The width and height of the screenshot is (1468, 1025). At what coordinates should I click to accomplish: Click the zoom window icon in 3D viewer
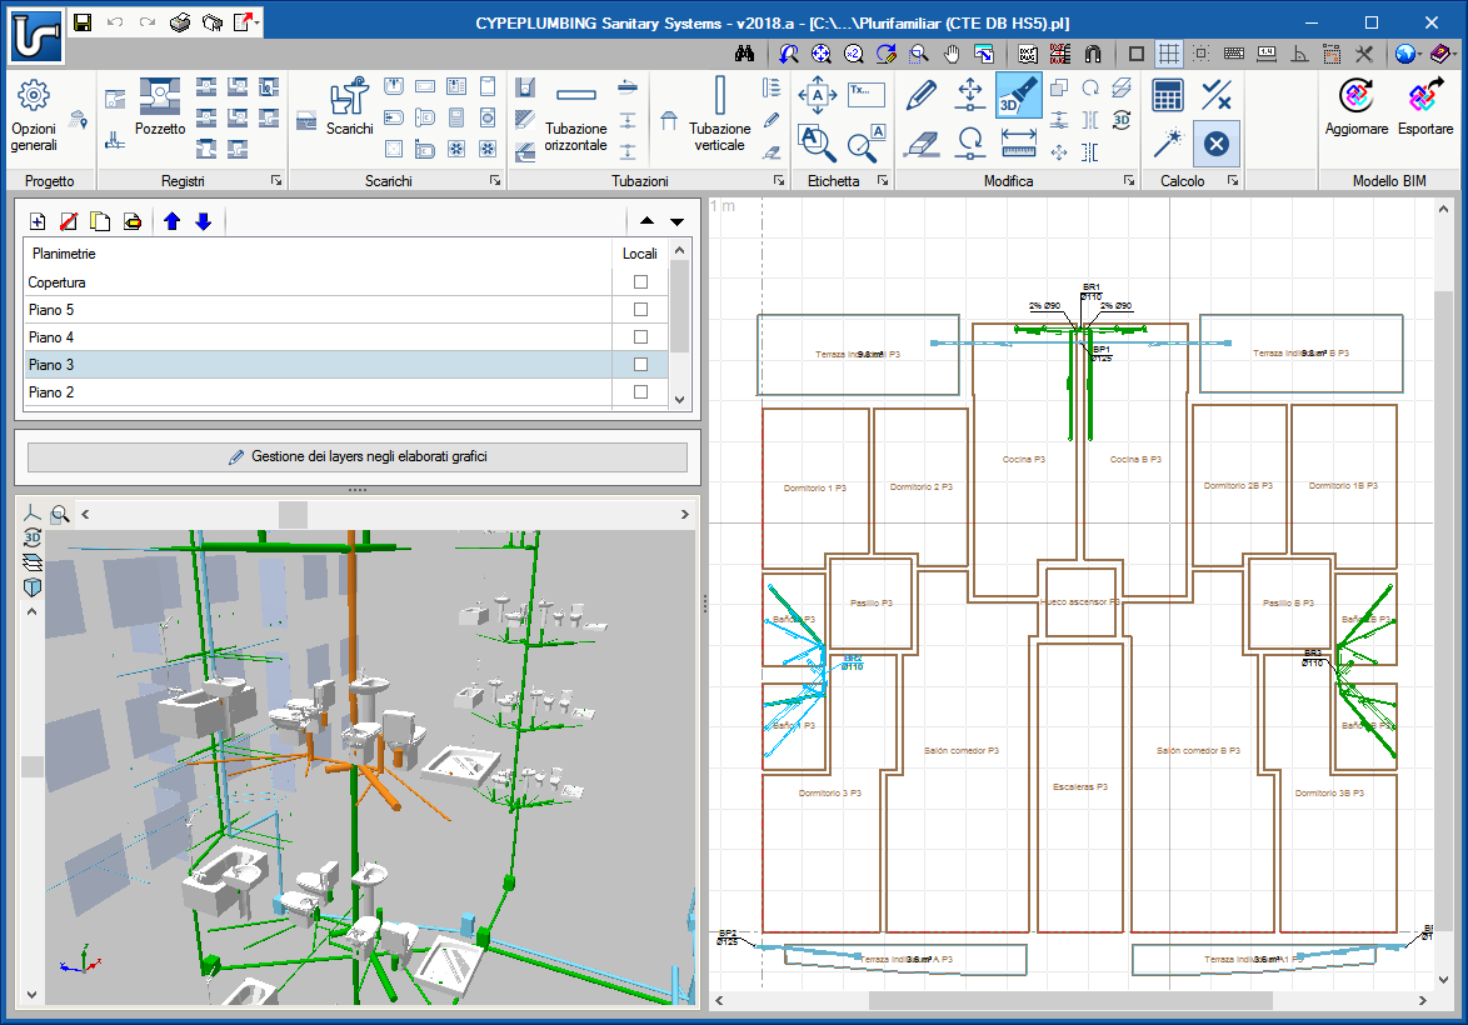pyautogui.click(x=61, y=514)
